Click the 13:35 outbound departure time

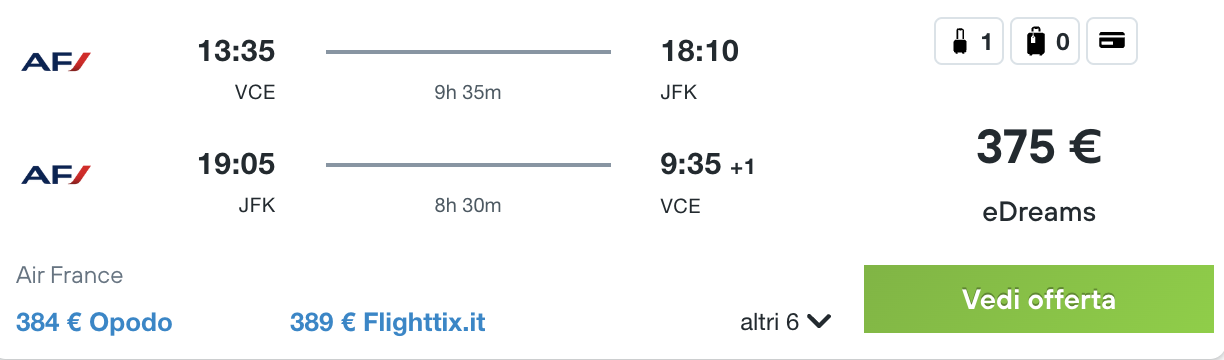[x=236, y=50]
